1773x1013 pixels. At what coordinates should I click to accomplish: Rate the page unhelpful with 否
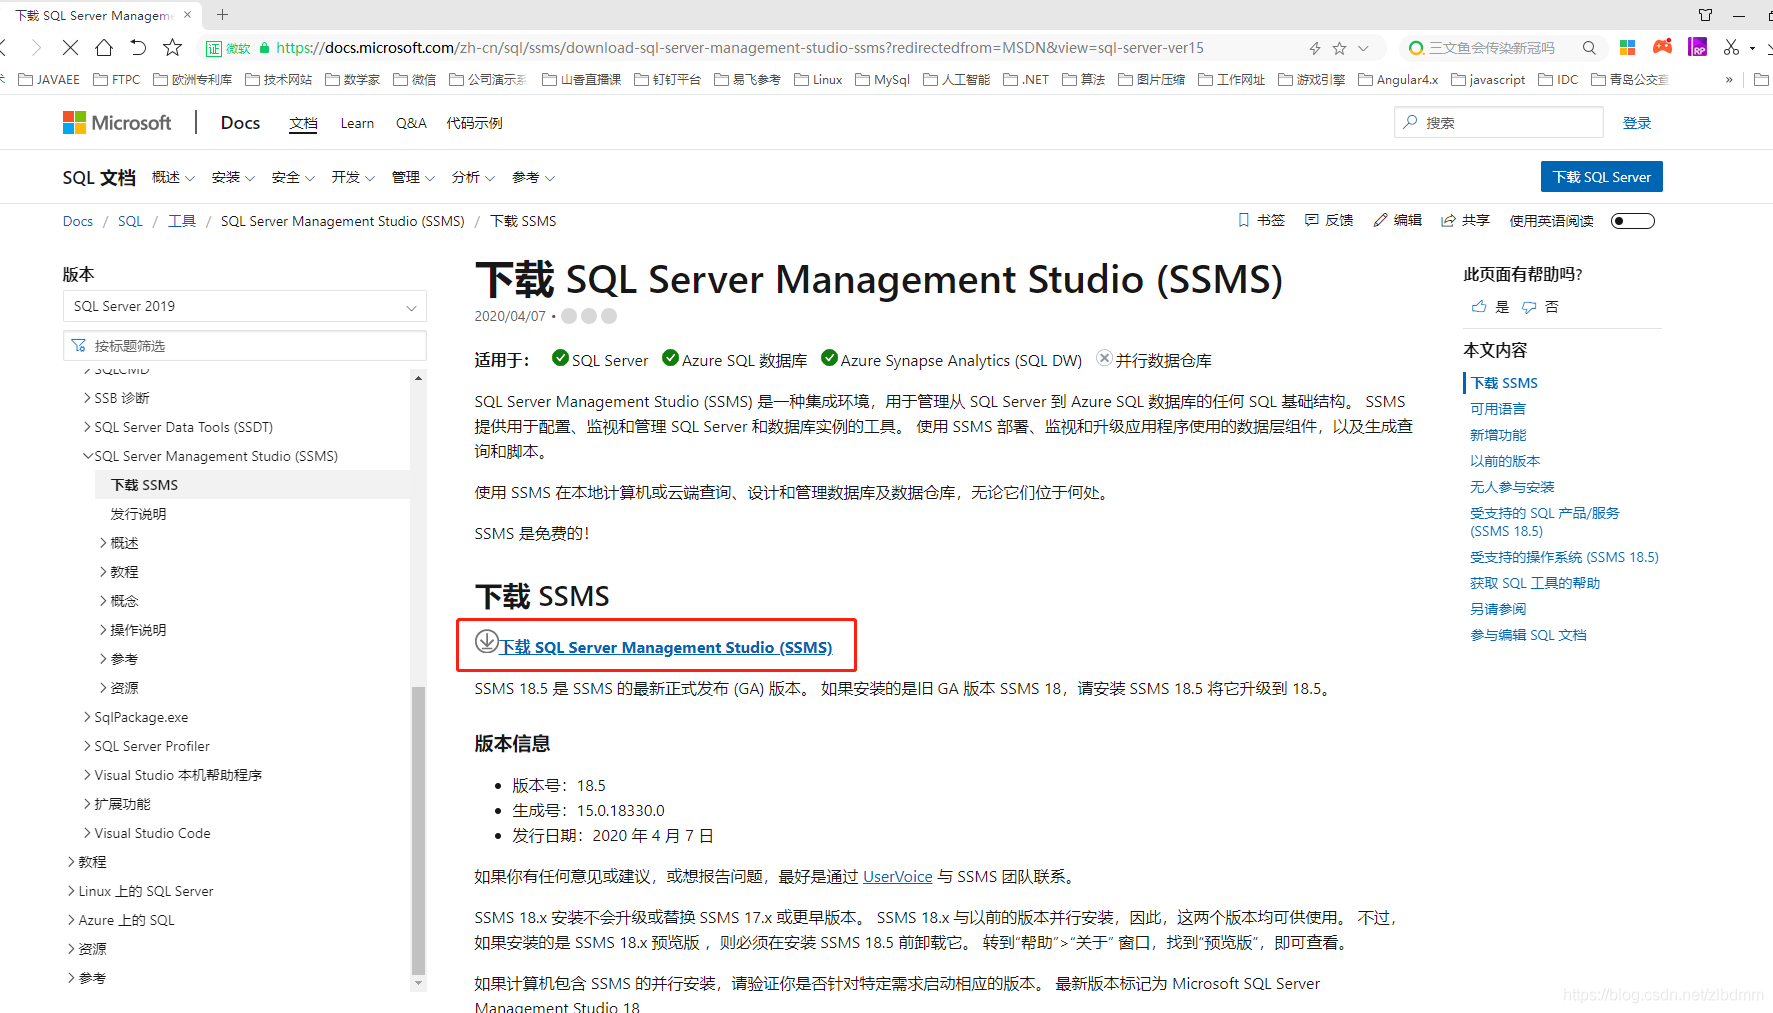coord(1539,307)
